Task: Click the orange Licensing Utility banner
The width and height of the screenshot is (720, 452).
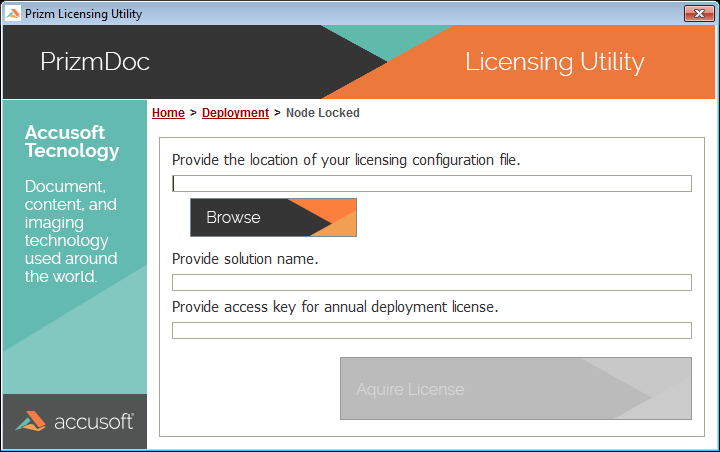Action: pos(555,62)
